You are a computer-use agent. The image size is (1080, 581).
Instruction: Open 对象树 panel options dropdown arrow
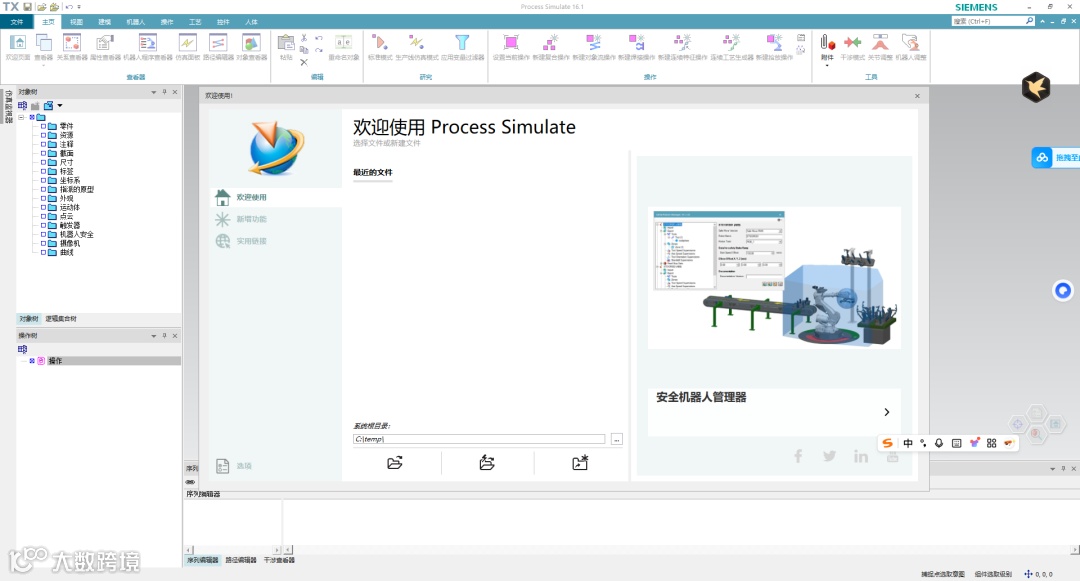point(154,92)
